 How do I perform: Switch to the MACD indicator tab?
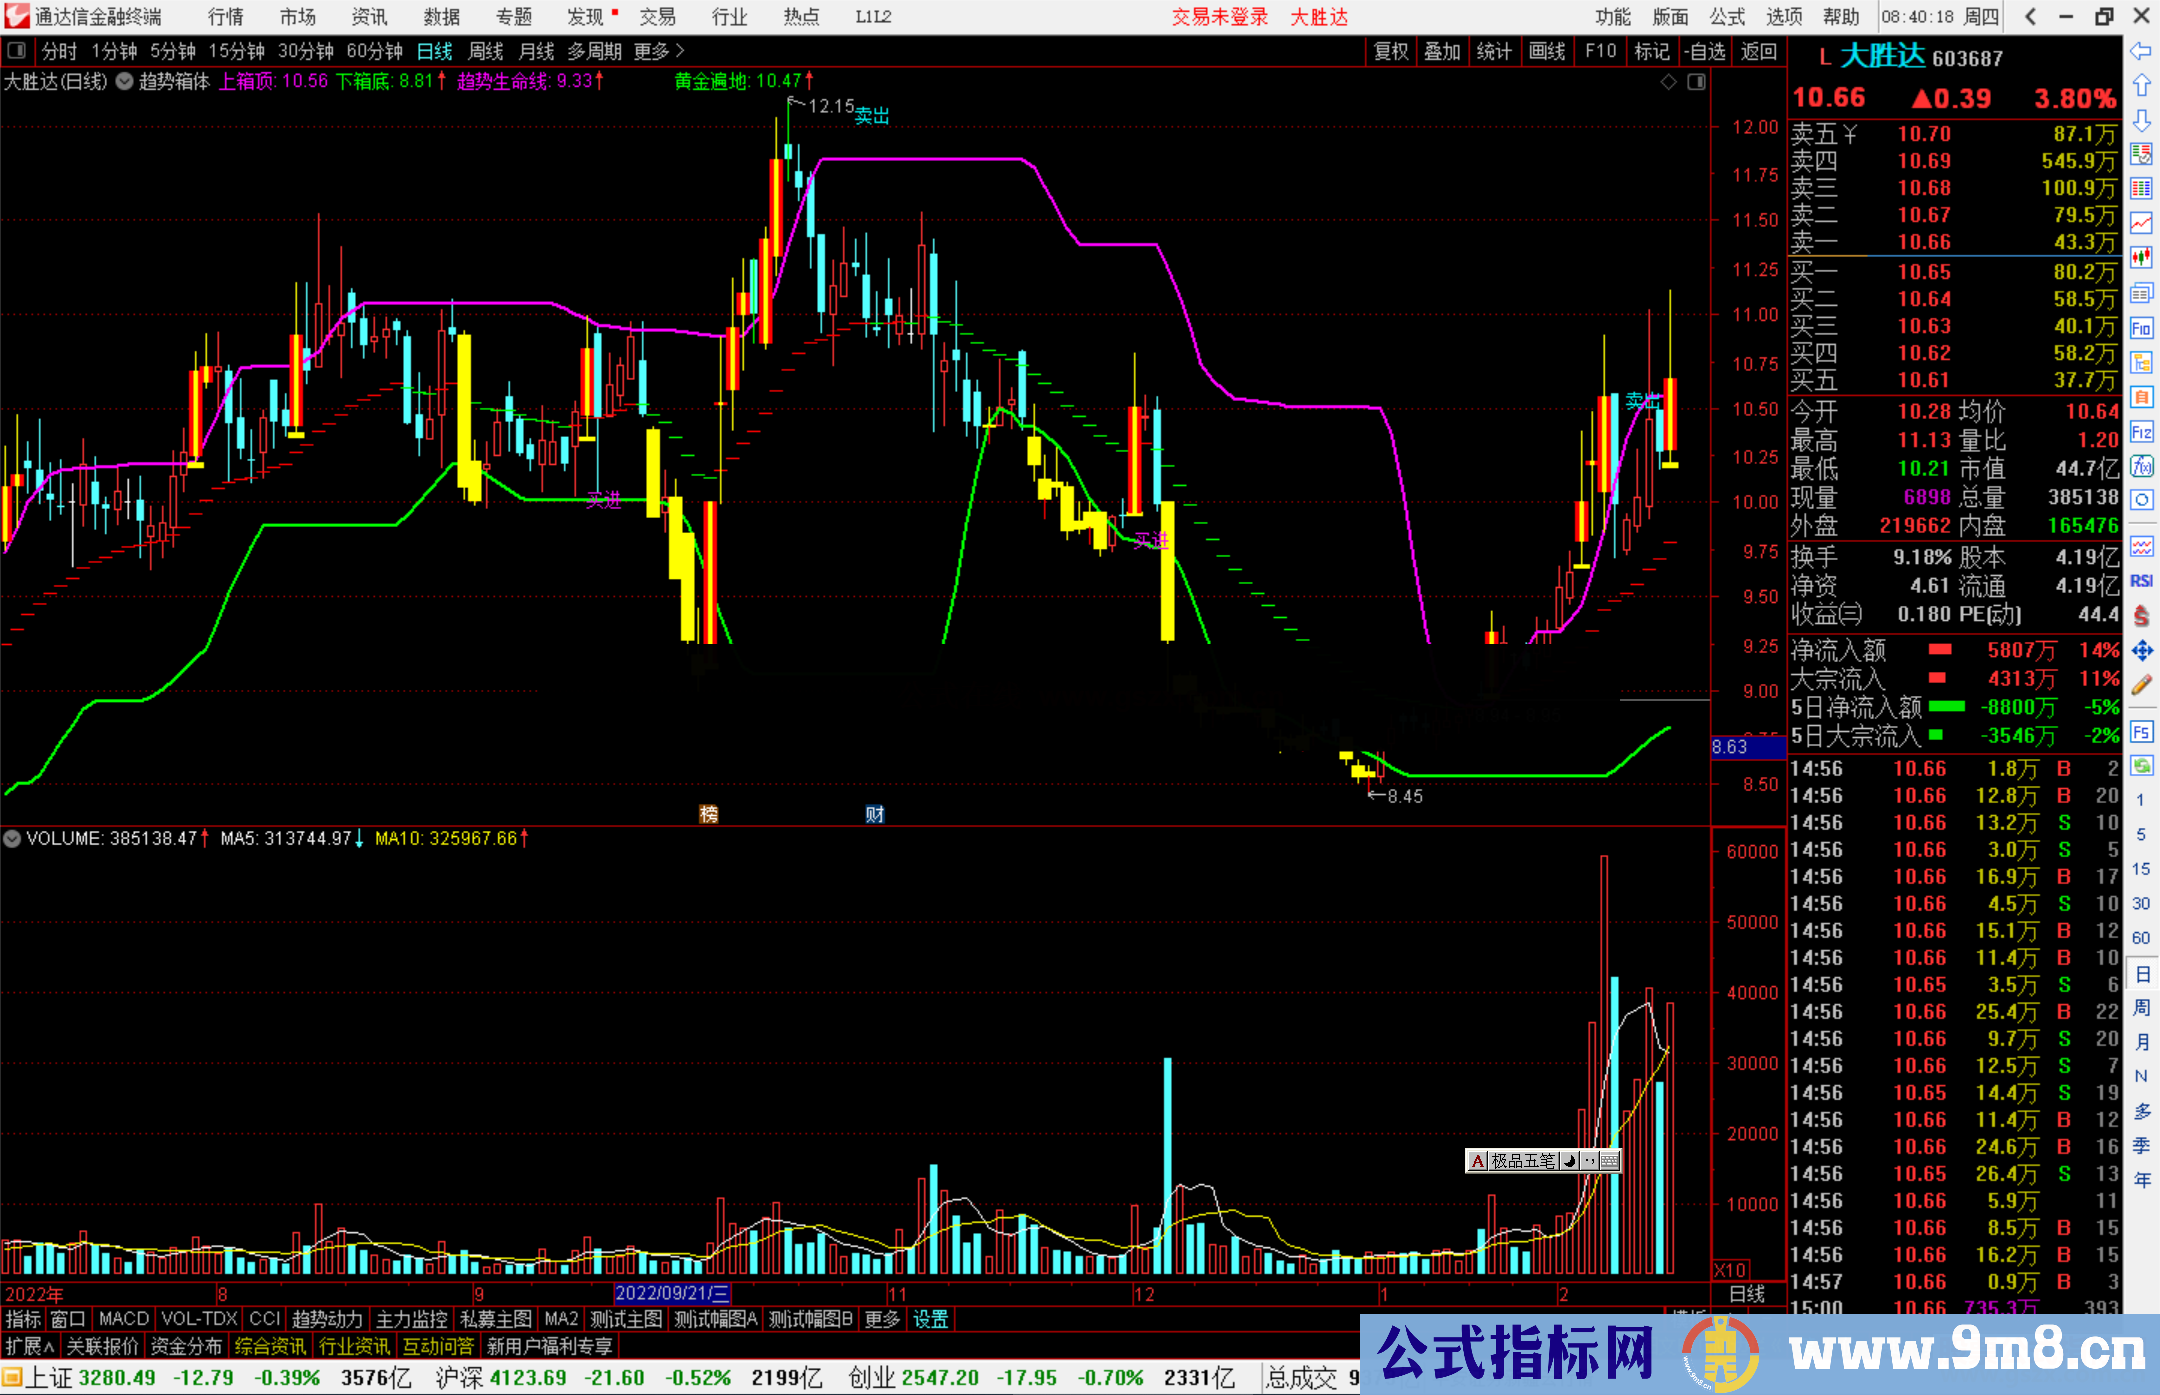124,1319
